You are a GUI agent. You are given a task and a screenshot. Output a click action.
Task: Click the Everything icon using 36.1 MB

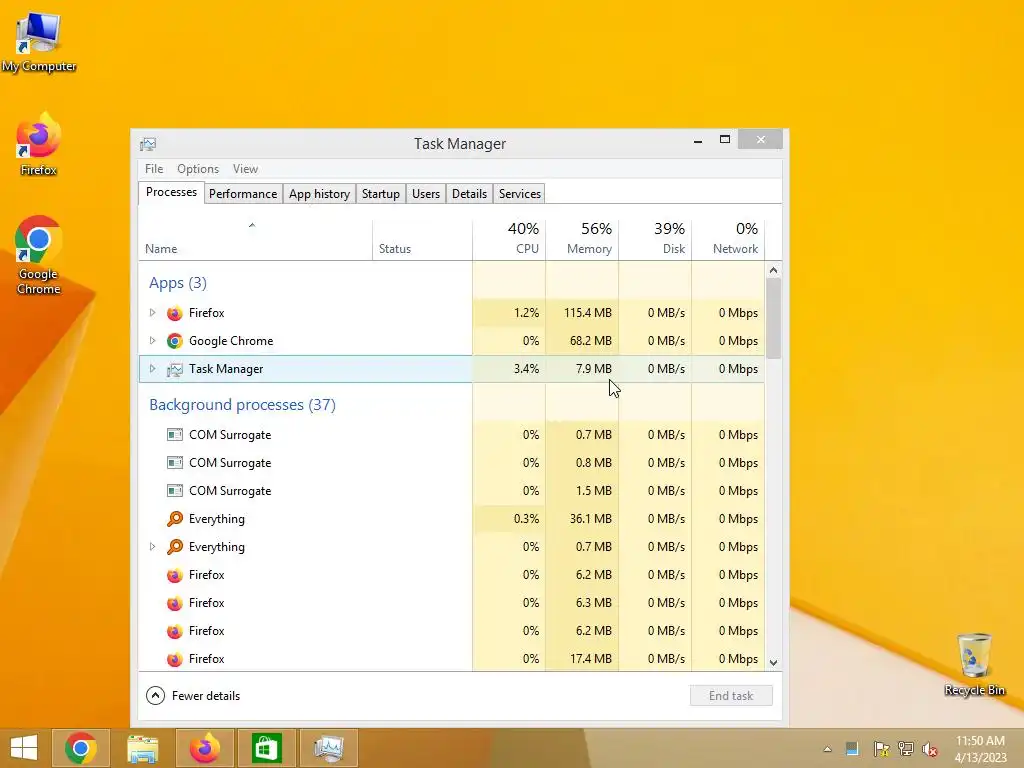[x=174, y=519]
